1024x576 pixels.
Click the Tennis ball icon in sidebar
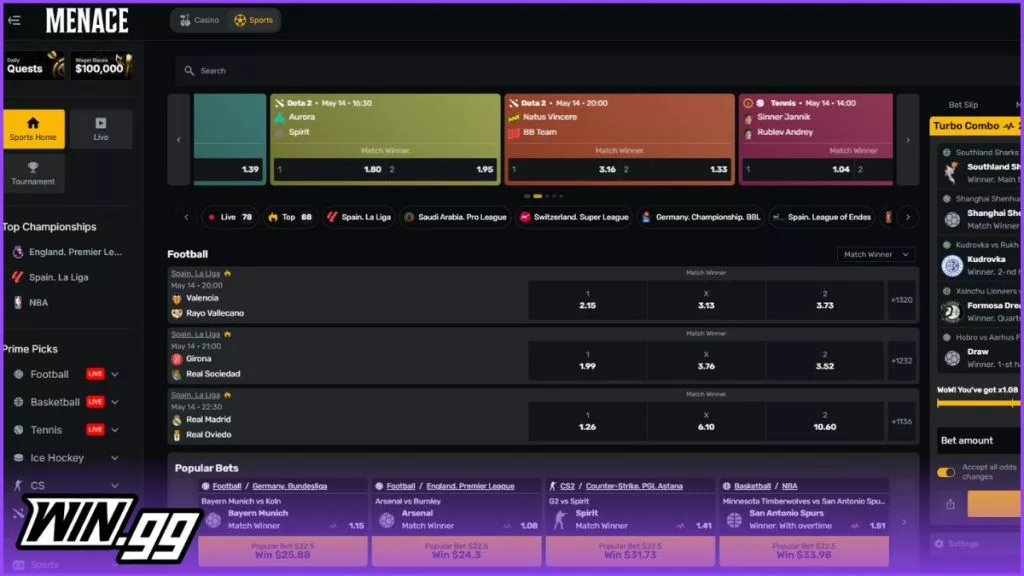(x=18, y=430)
